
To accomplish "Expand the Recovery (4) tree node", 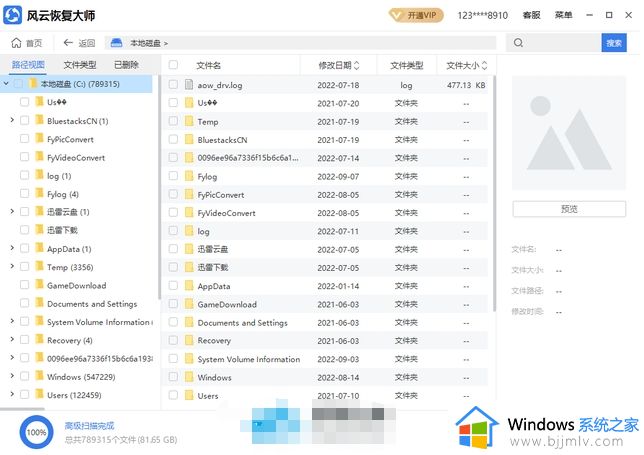I will (x=12, y=340).
